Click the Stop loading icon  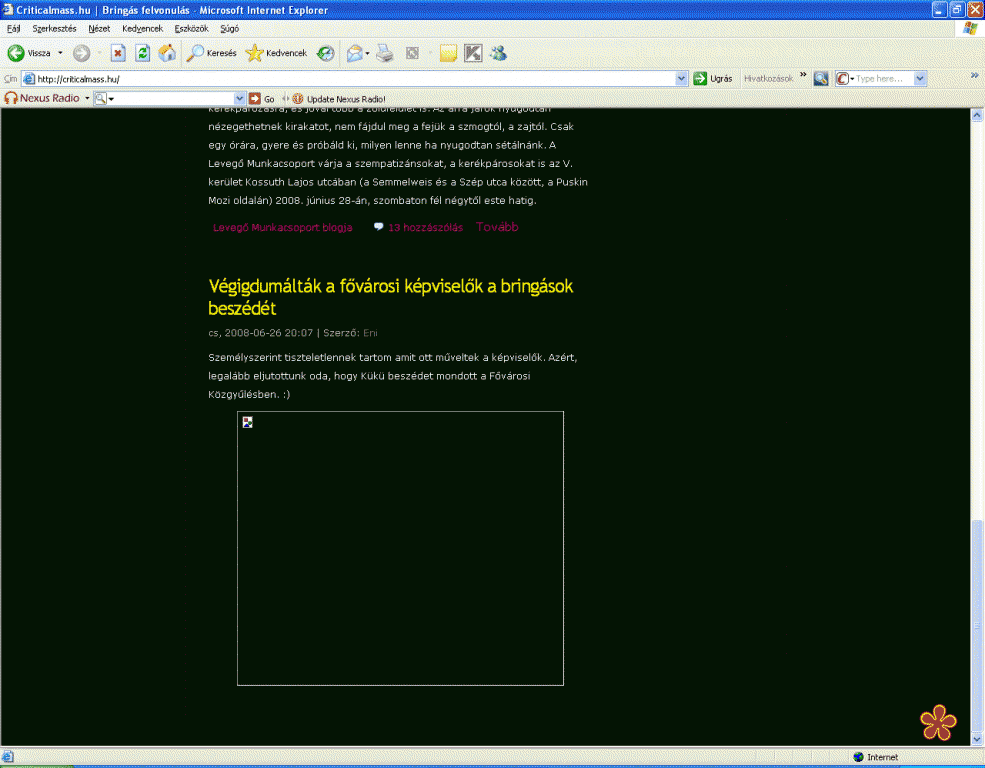click(118, 53)
